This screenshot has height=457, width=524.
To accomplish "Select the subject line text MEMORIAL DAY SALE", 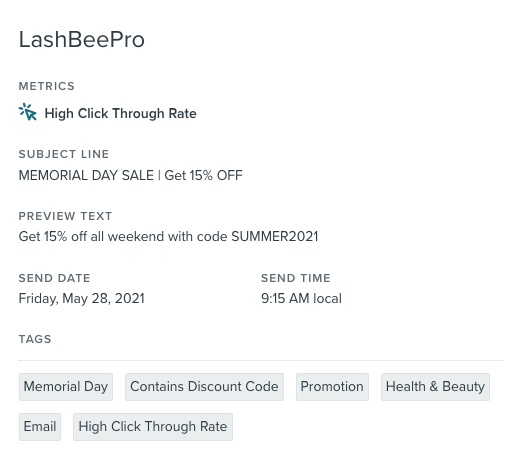I will click(86, 175).
